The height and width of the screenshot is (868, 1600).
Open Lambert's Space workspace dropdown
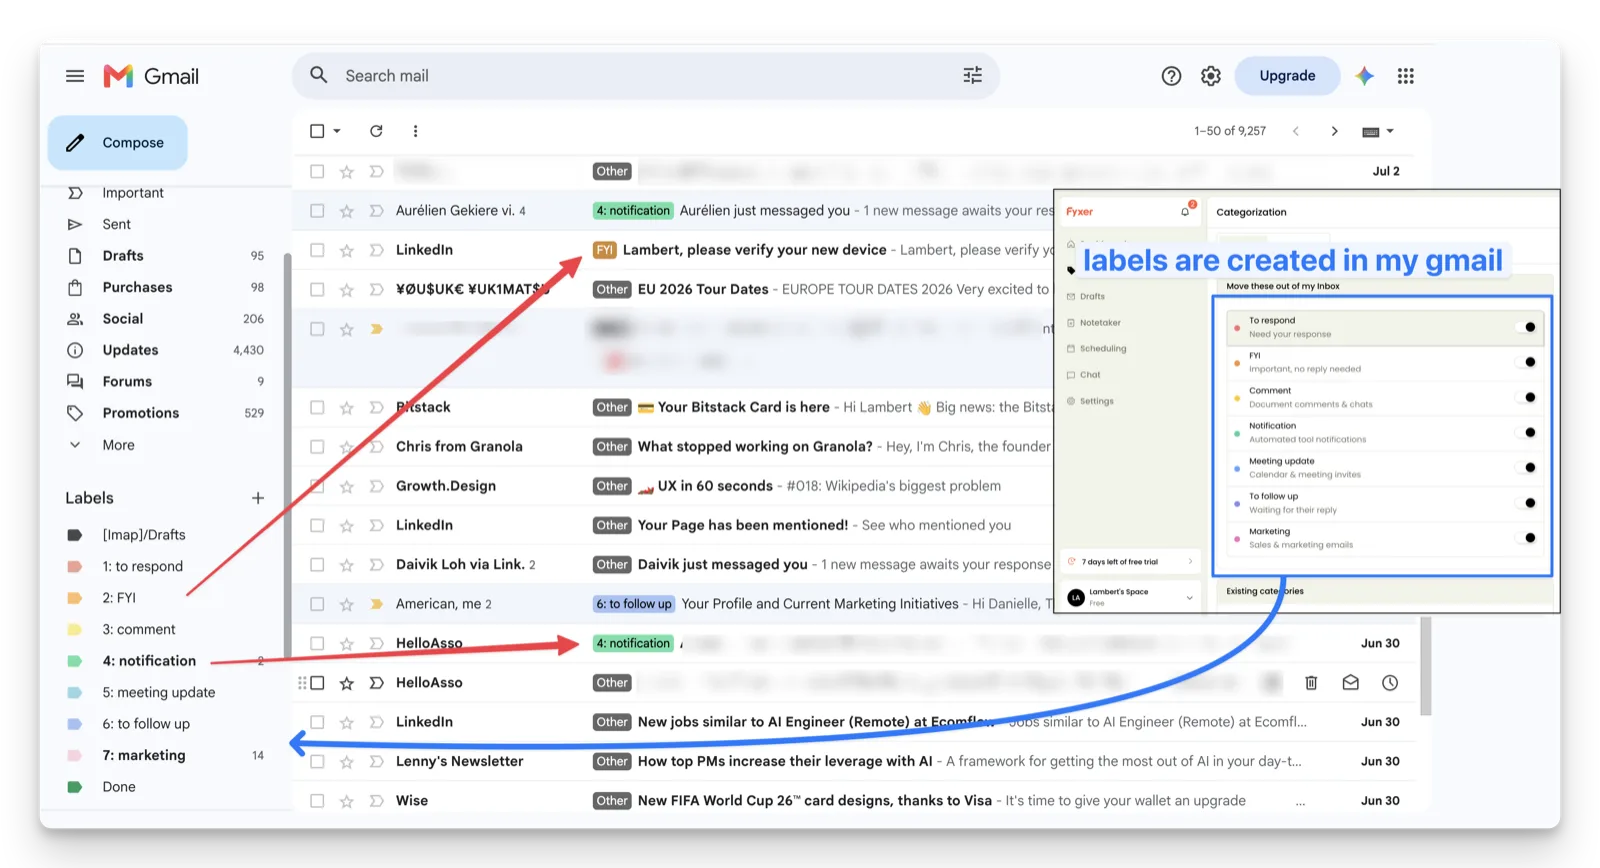1189,597
